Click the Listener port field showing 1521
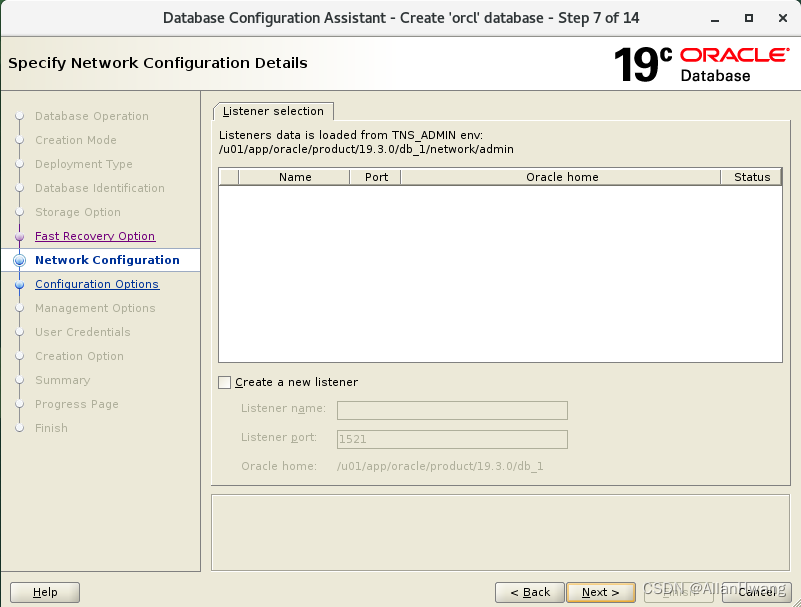The image size is (801, 607). point(452,439)
